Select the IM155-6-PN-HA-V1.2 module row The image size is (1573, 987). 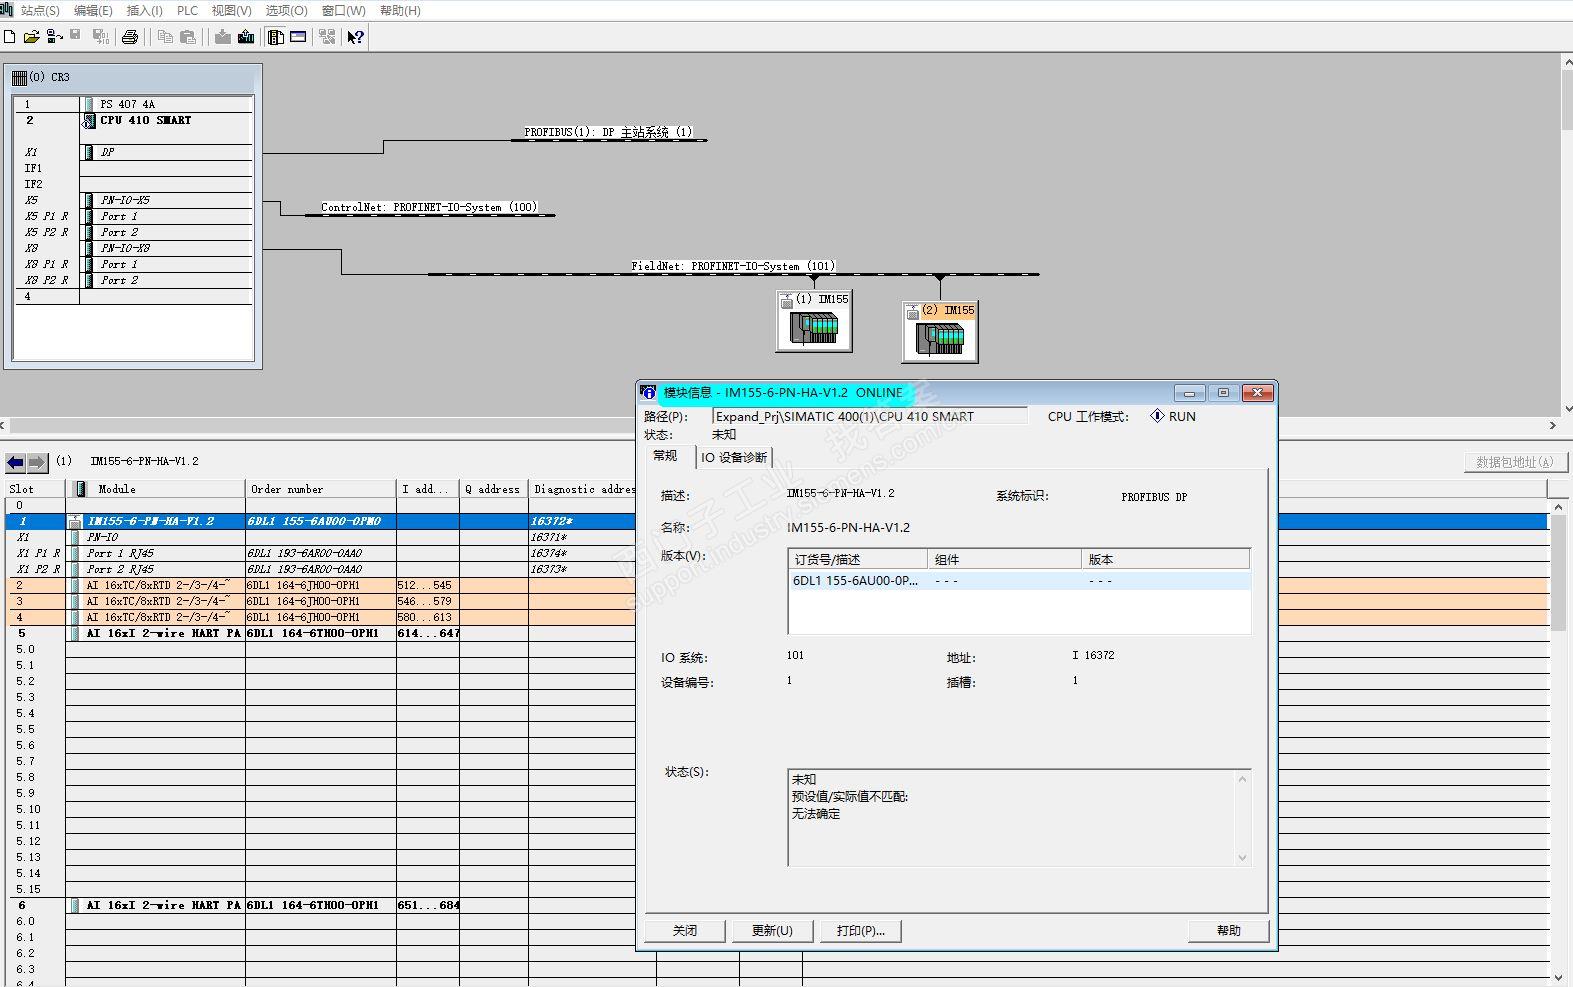320,521
